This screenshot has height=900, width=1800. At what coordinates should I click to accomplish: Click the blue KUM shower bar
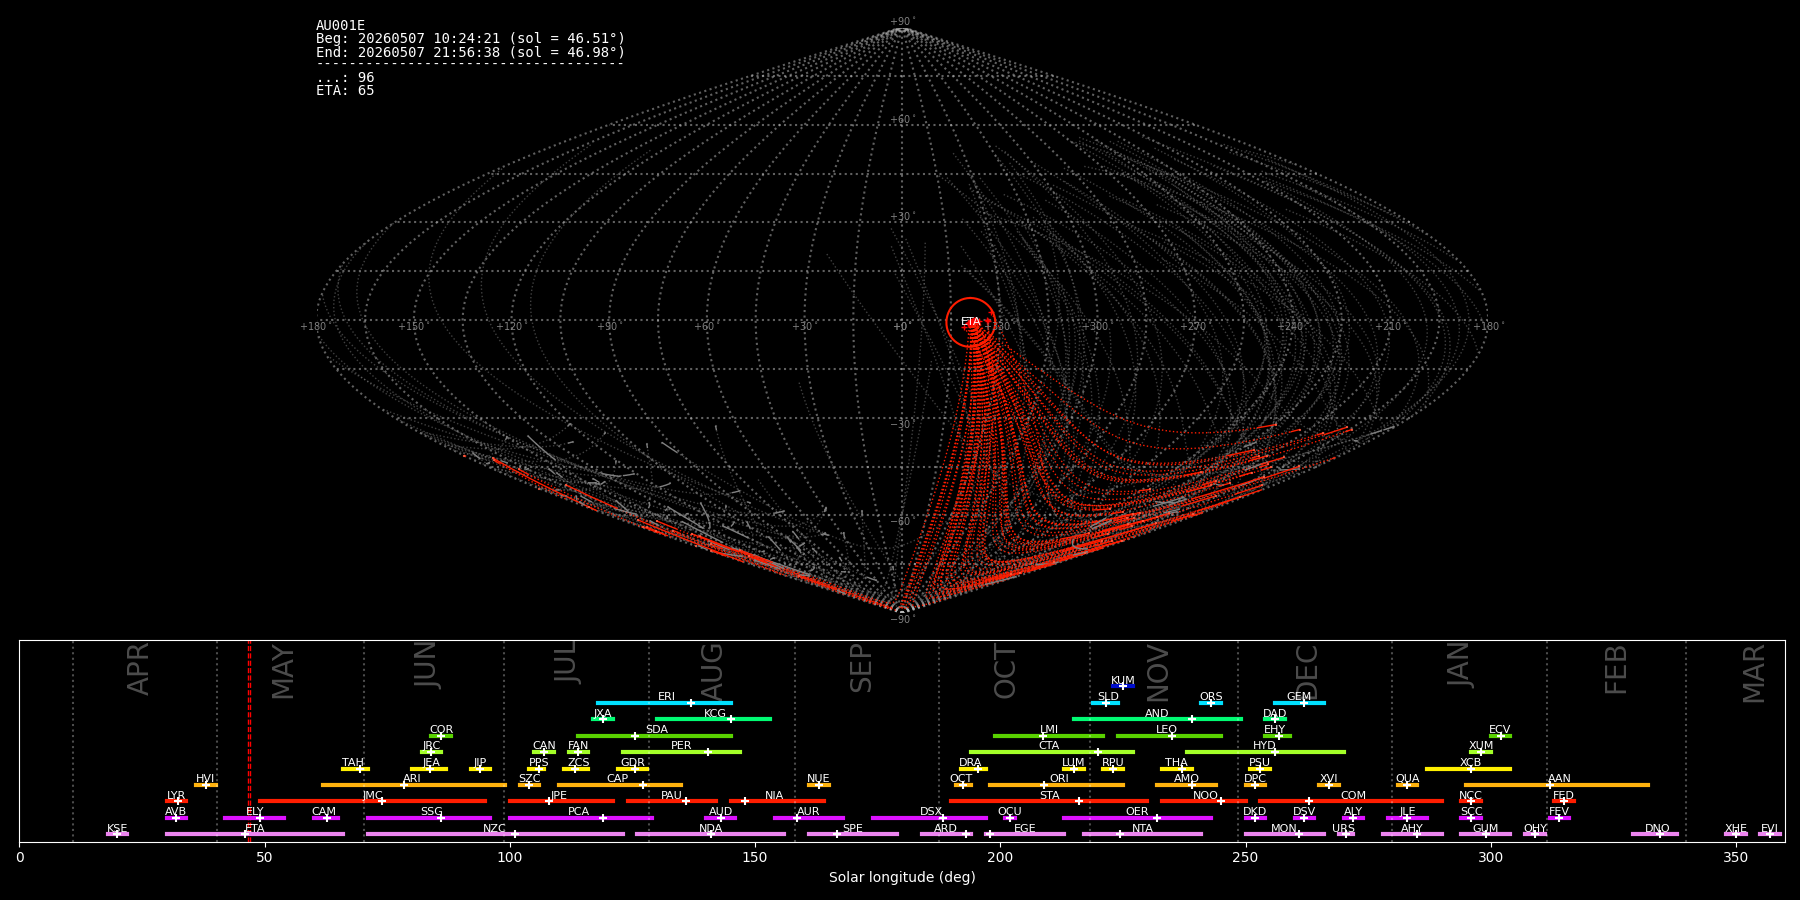[x=1123, y=686]
